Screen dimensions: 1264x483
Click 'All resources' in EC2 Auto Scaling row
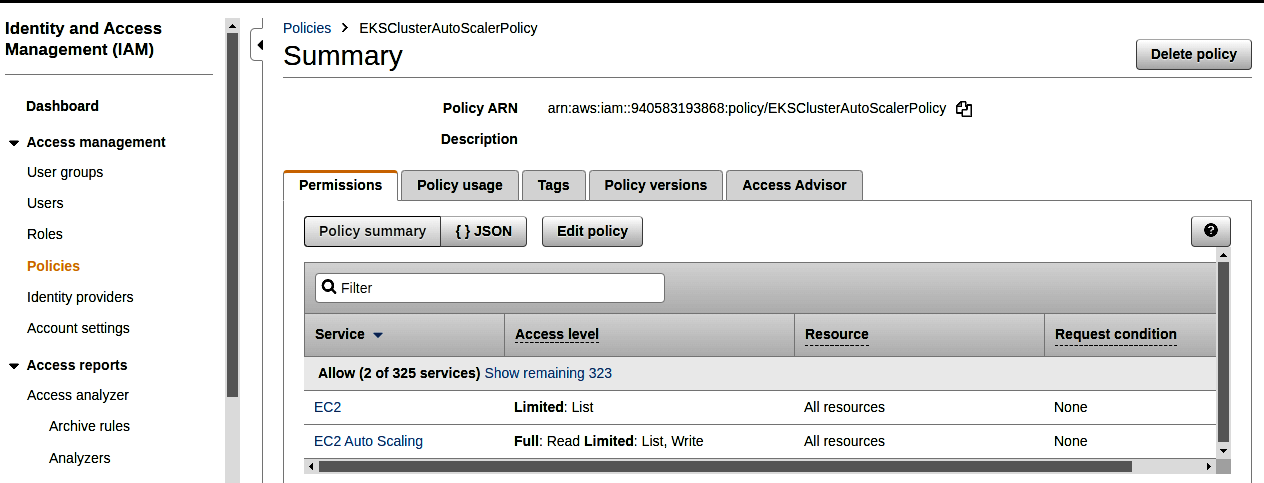[844, 441]
